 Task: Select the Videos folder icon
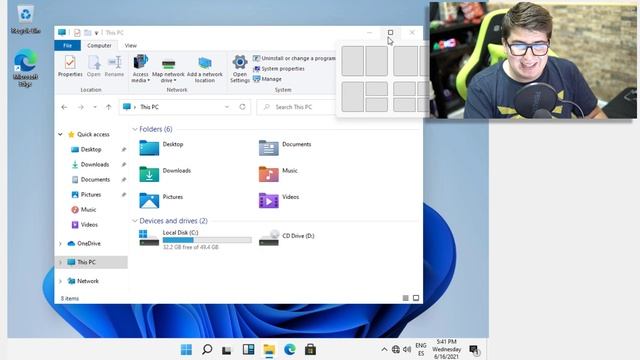pyautogui.click(x=269, y=200)
